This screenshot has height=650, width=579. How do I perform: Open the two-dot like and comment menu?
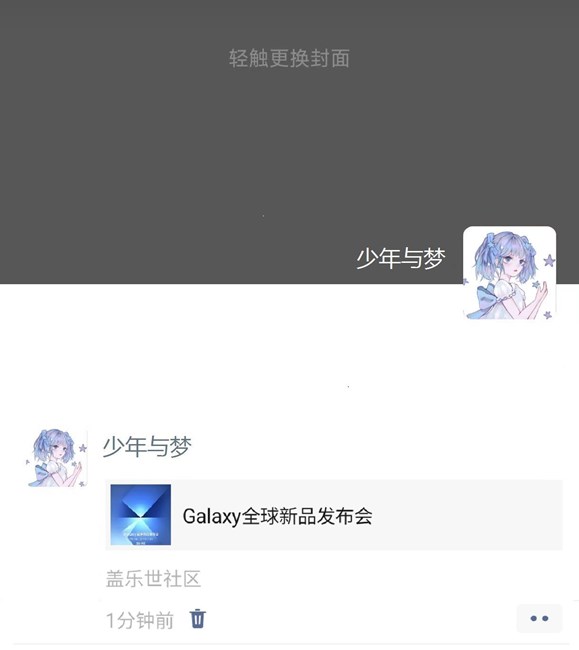(539, 618)
